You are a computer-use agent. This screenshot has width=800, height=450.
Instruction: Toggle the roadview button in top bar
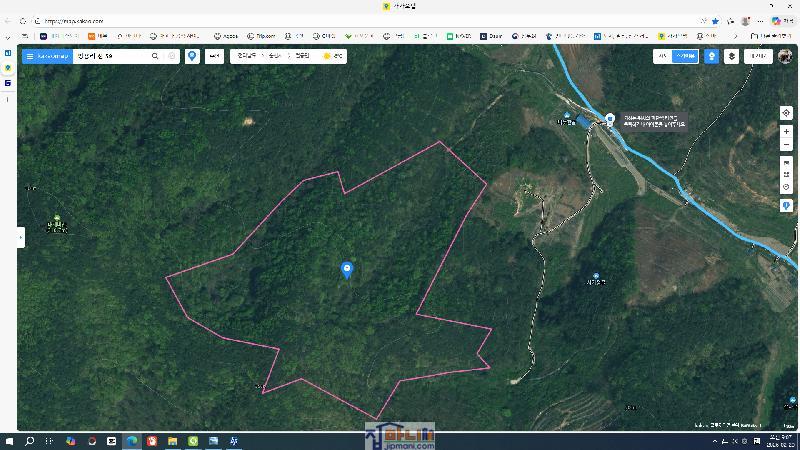coord(711,56)
